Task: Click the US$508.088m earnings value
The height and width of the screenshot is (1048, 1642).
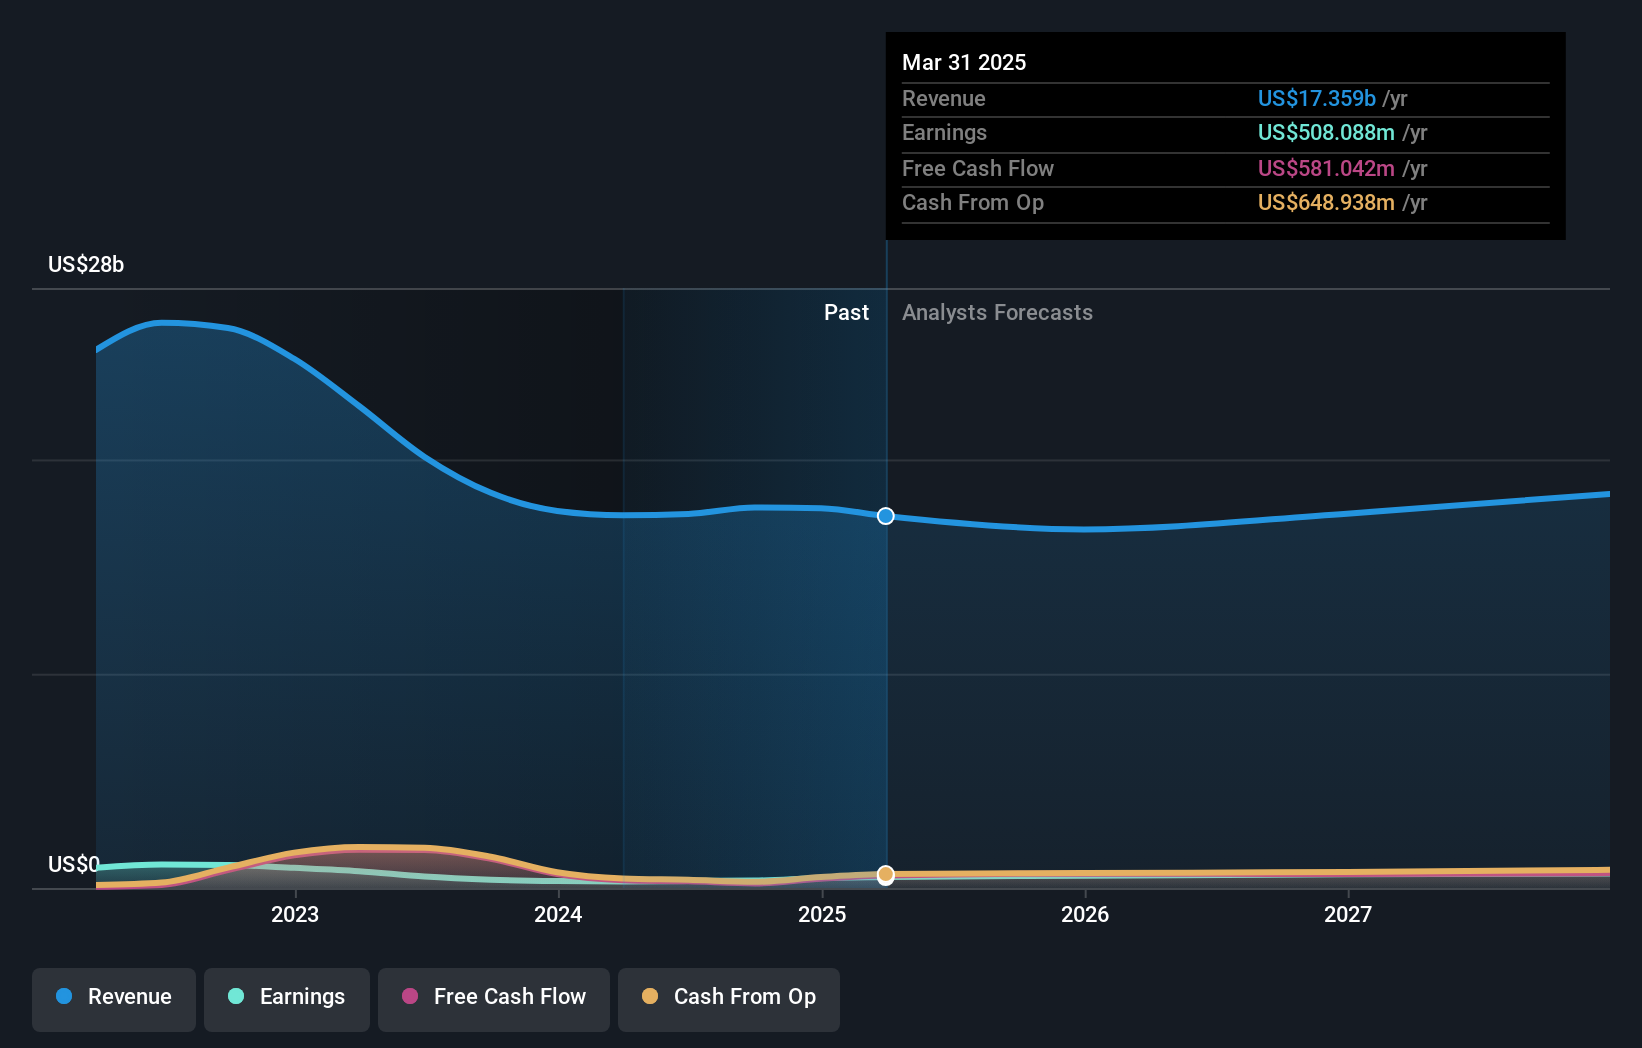Action: [x=1326, y=132]
